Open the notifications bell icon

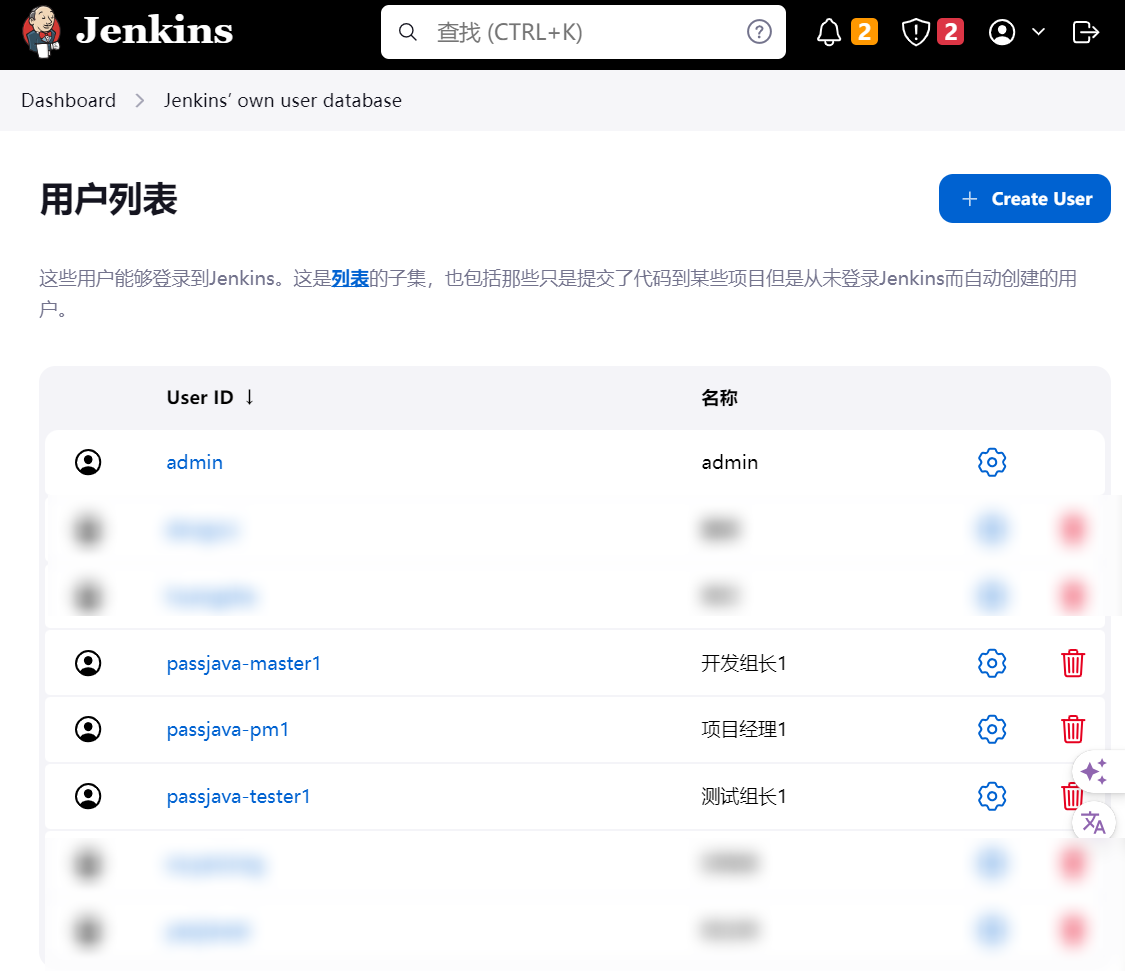[829, 33]
